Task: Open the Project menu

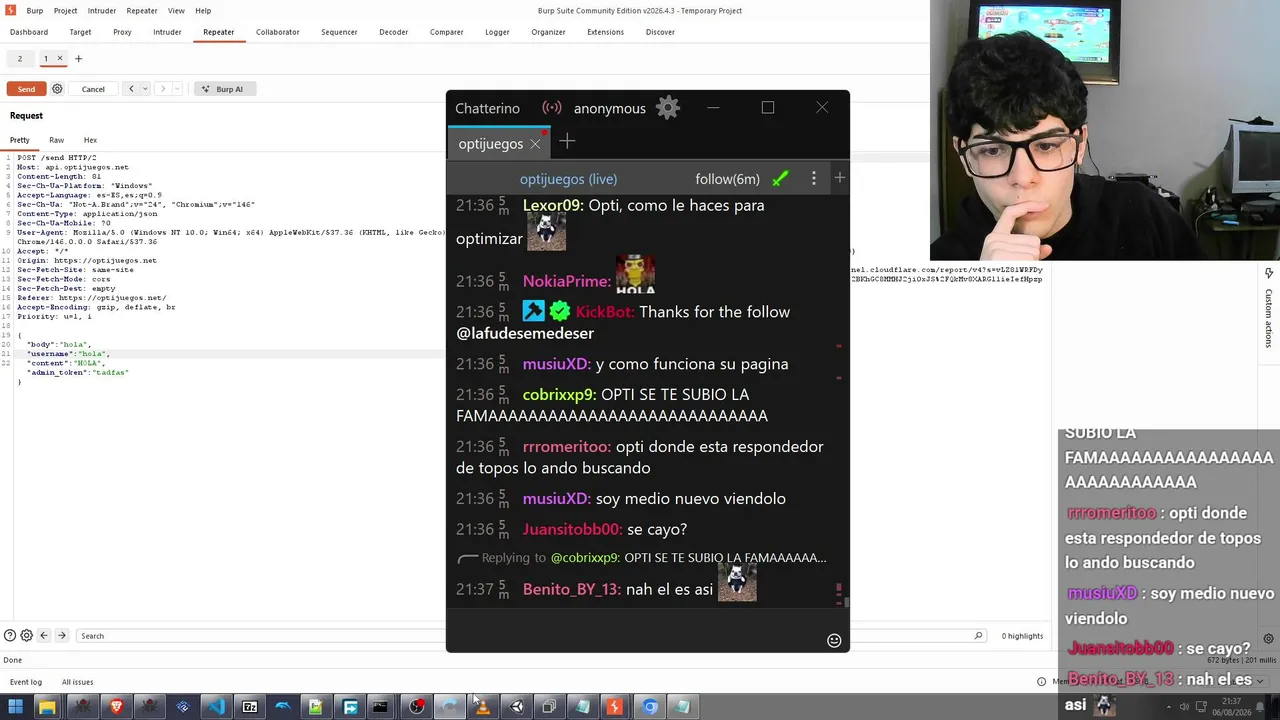Action: [65, 11]
